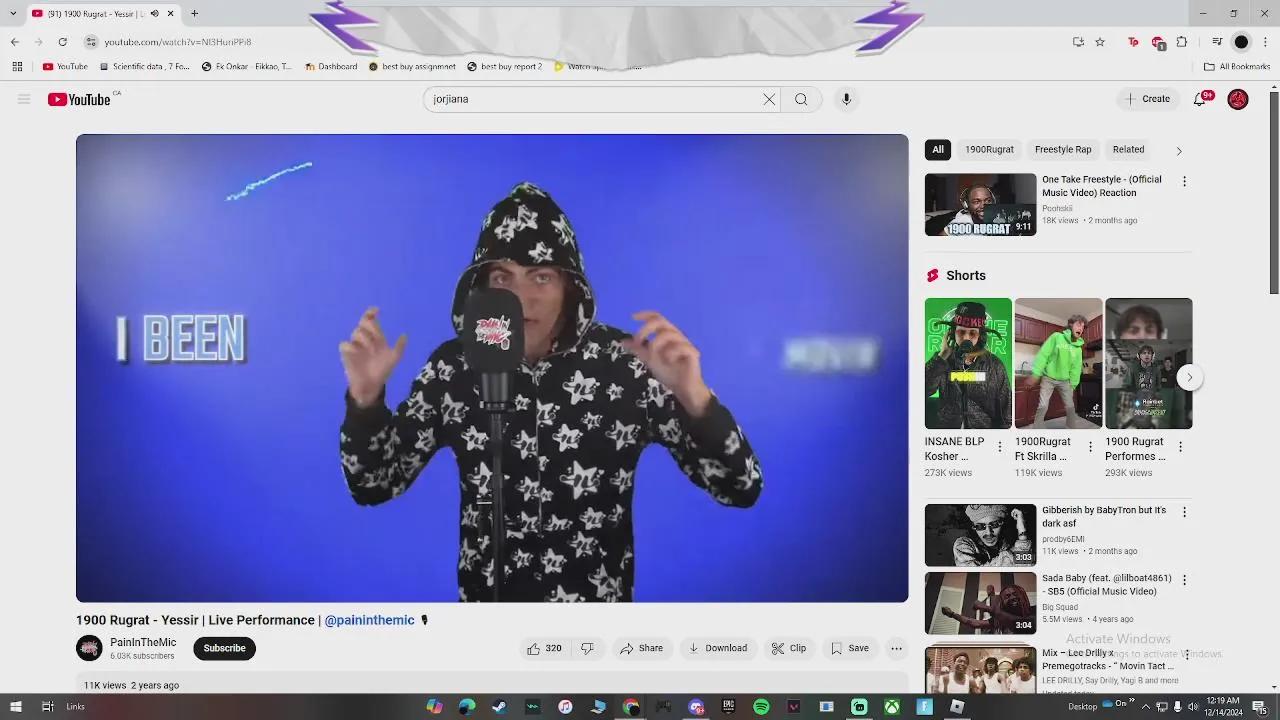Click the INSANE BLP Kosher short thumbnail
This screenshot has width=1280, height=720.
tap(968, 363)
